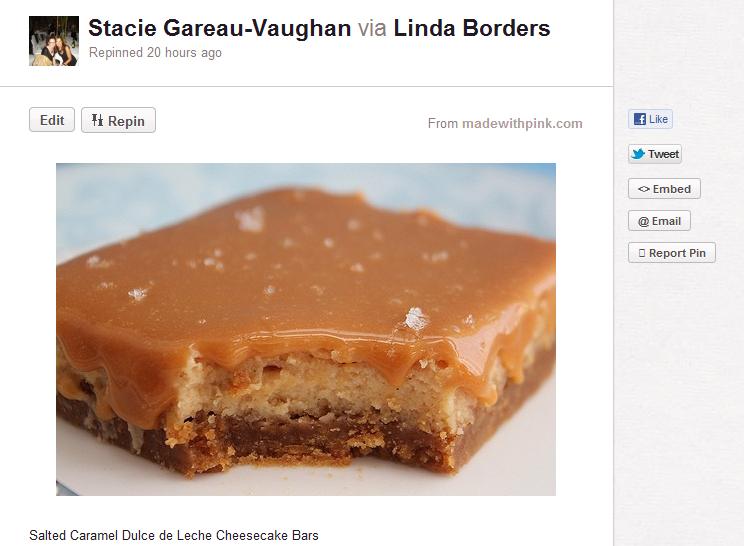Click the pin icon inside Repin
744x546 pixels.
97,120
